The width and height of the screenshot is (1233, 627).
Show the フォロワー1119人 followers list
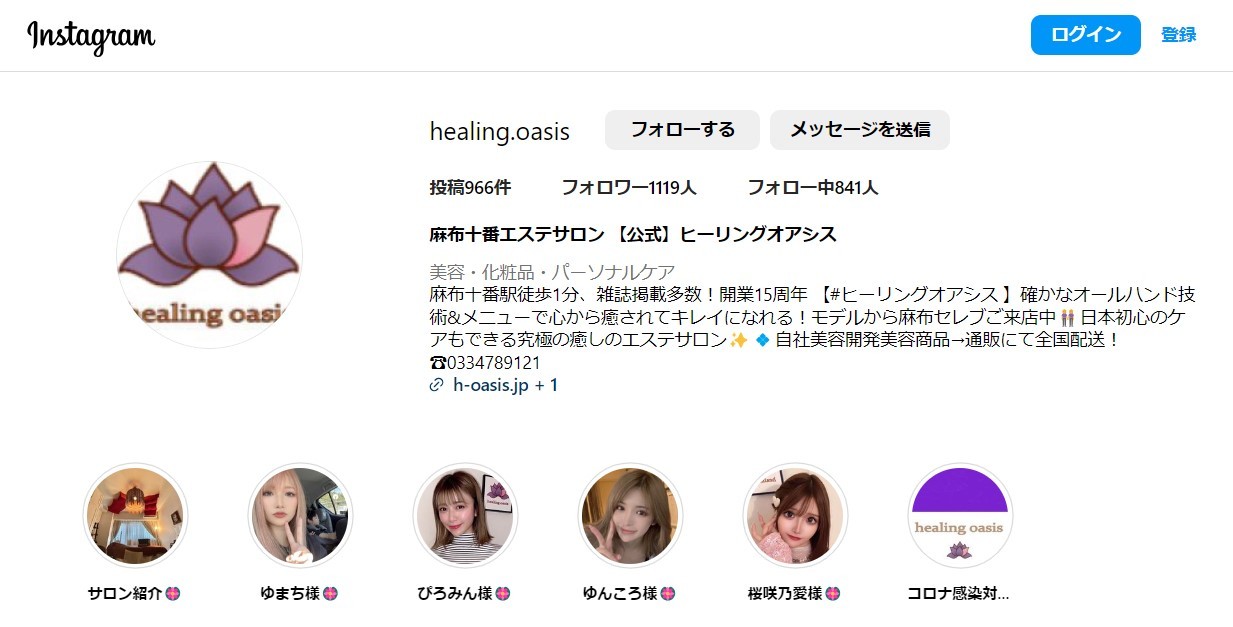[x=629, y=187]
